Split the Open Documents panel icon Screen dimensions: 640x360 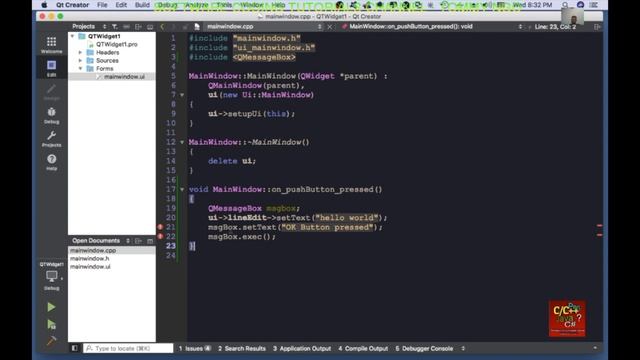(138, 241)
